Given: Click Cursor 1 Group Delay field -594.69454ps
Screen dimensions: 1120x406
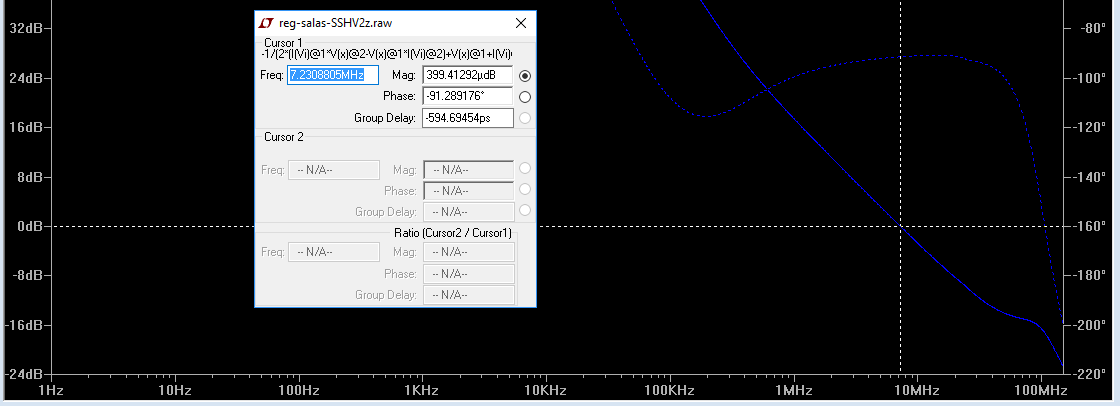Looking at the screenshot, I should point(468,118).
